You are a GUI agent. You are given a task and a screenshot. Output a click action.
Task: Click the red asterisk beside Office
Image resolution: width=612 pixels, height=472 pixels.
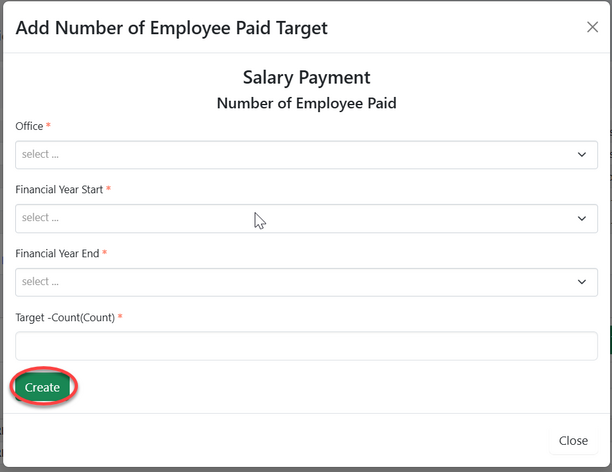point(48,126)
